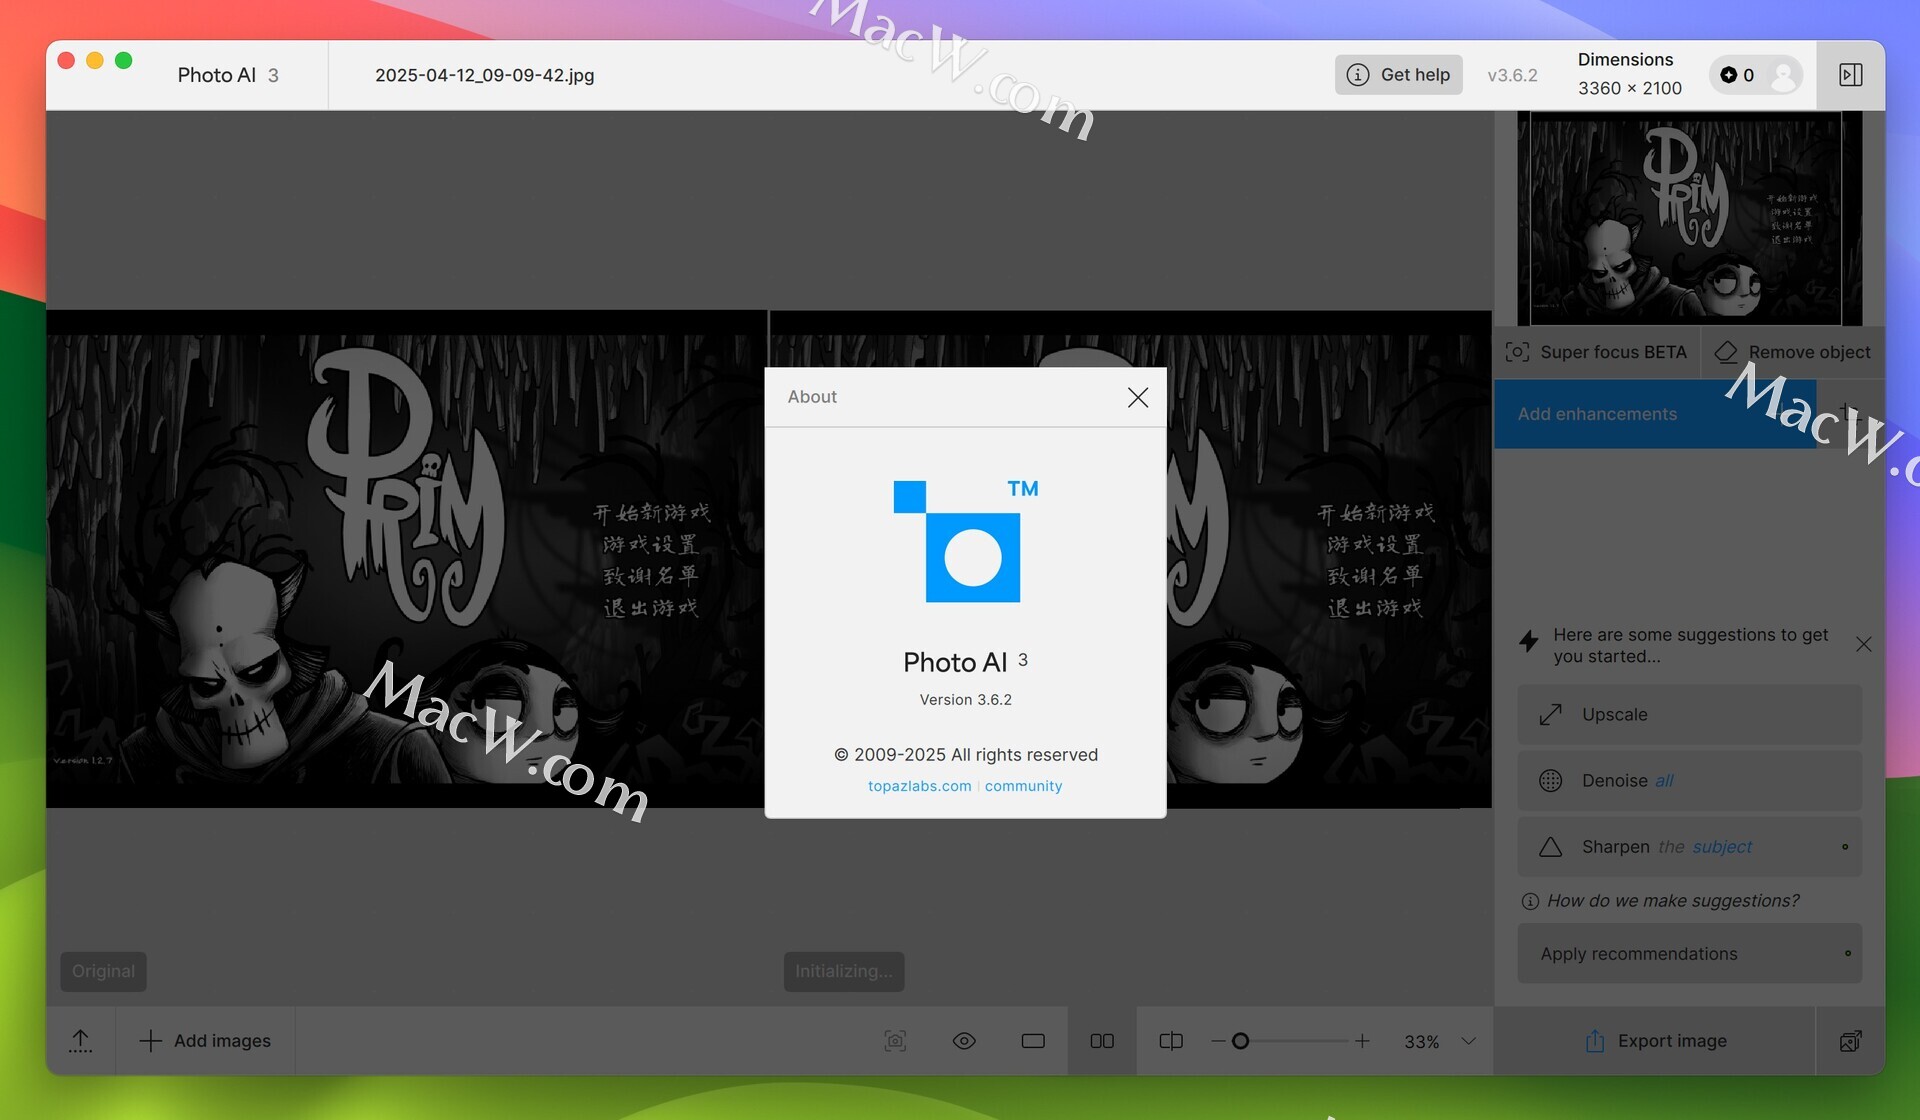Open the community link

coord(1023,786)
